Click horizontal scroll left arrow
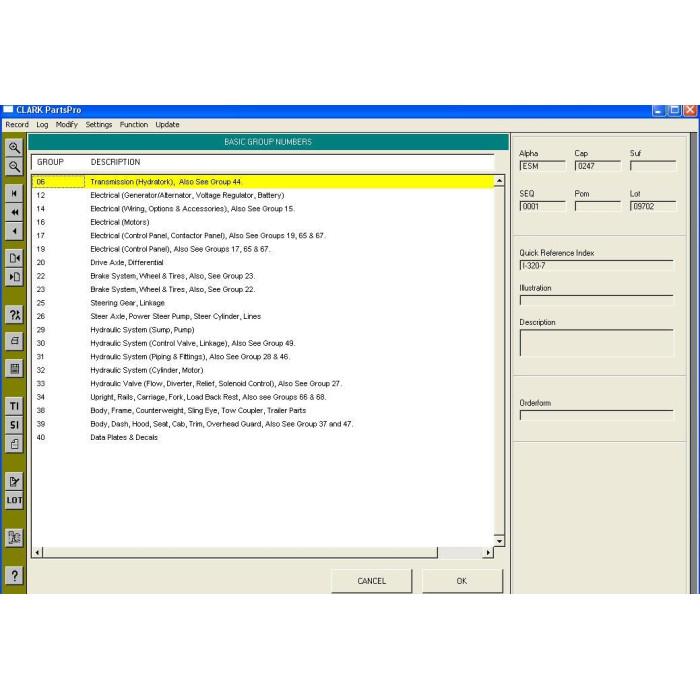 tap(38, 553)
